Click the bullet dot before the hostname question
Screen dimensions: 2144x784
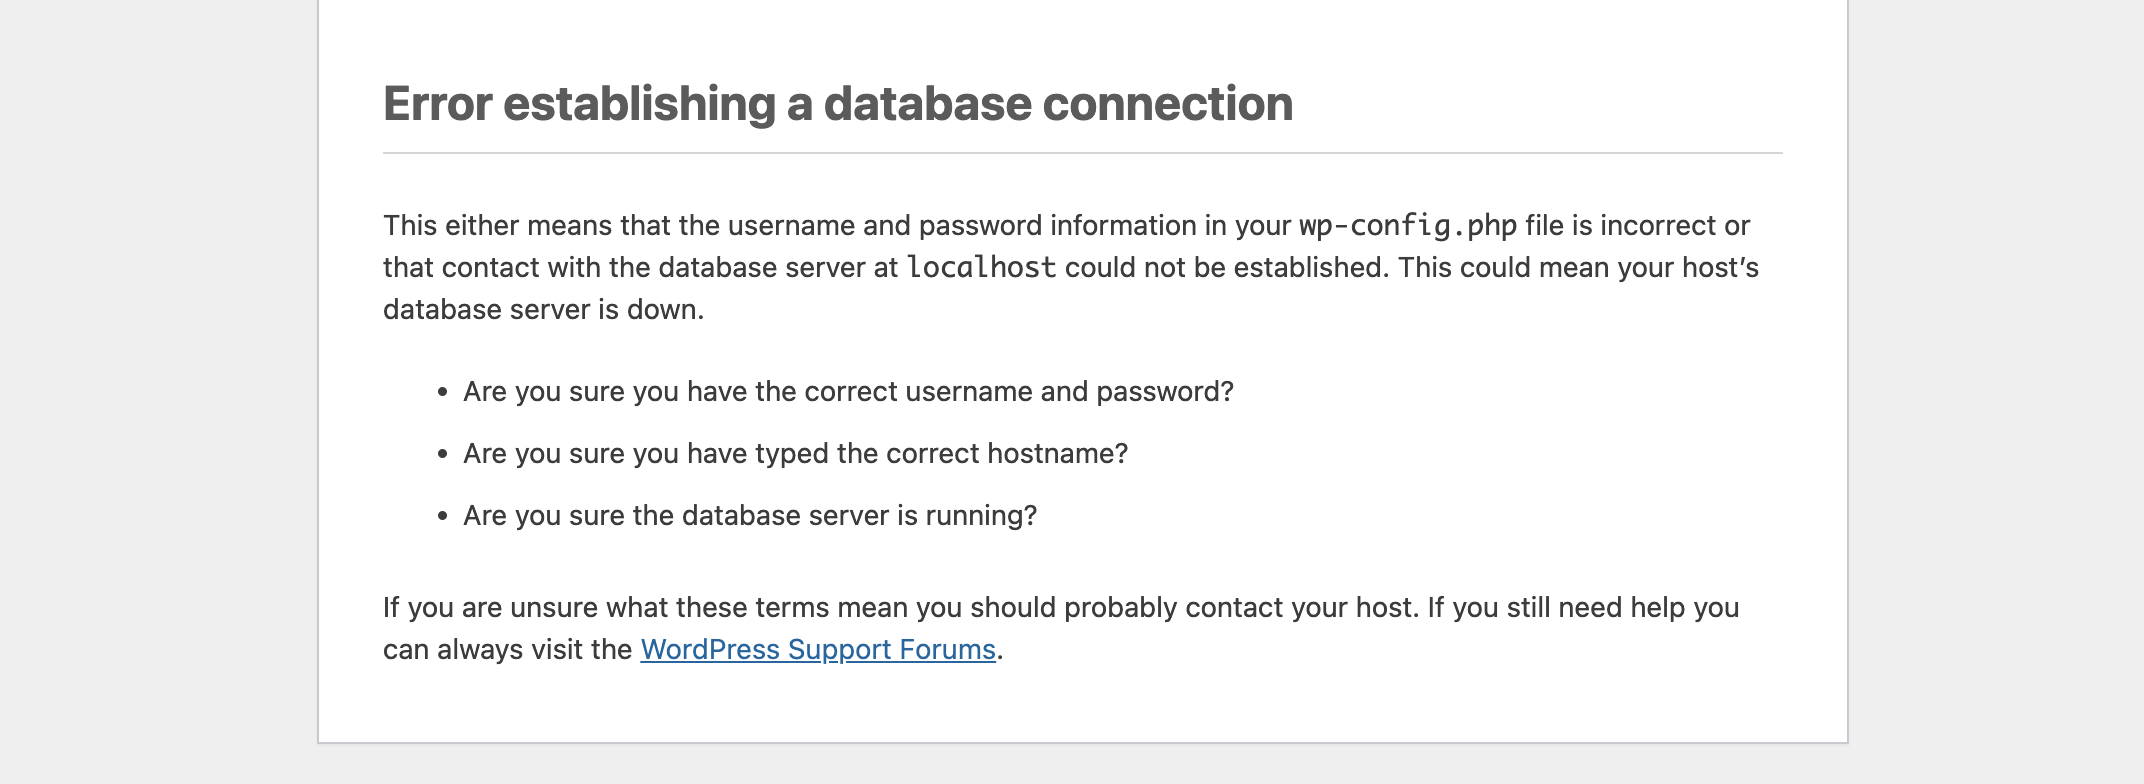(x=442, y=455)
